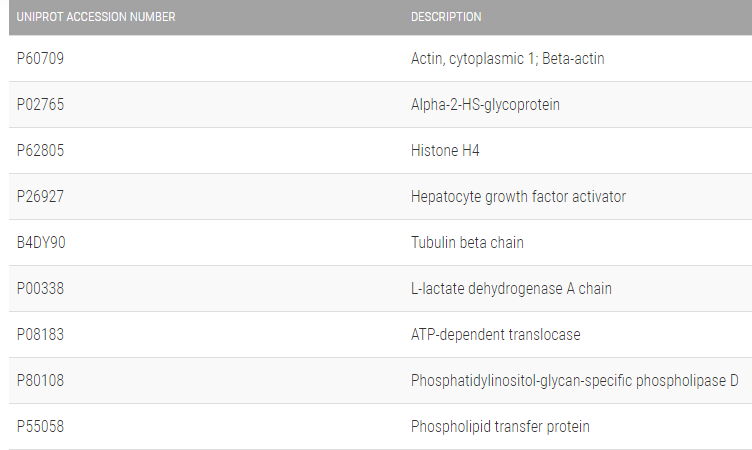Select accession number P55058
The height and width of the screenshot is (450, 752).
[x=41, y=427]
